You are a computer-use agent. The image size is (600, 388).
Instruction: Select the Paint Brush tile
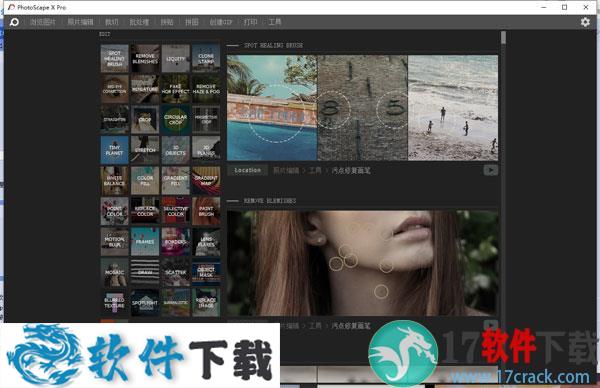point(206,211)
